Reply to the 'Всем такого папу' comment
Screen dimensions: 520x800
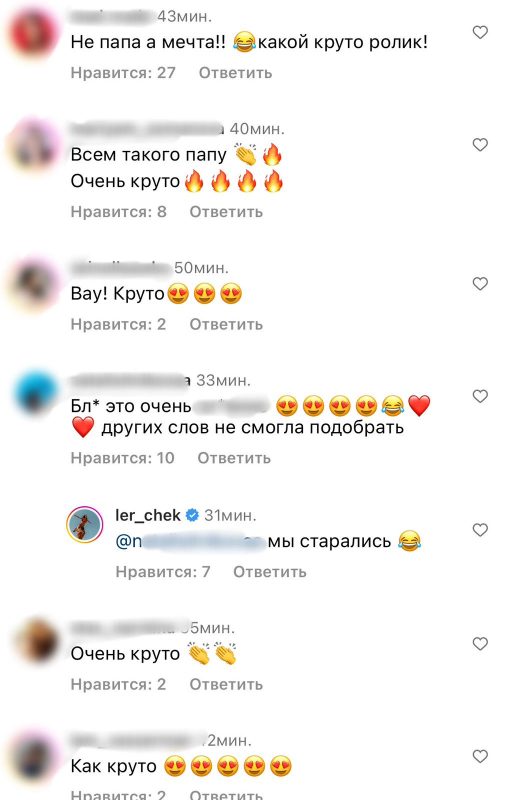(226, 212)
